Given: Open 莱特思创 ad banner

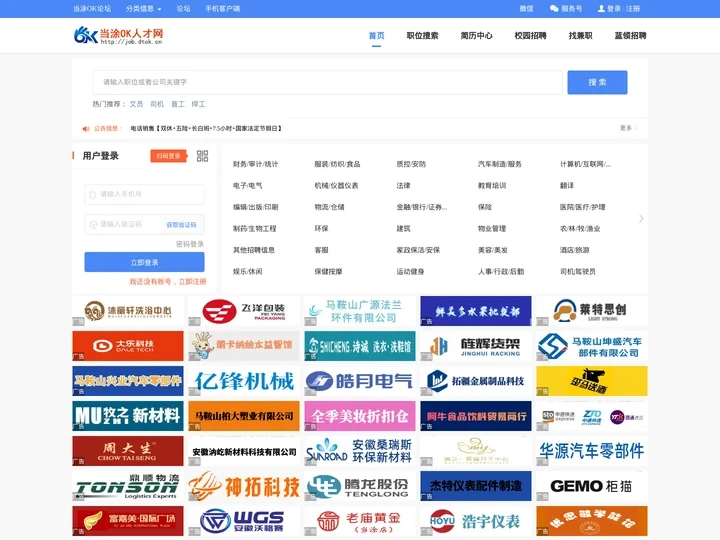Looking at the screenshot, I should pos(592,311).
